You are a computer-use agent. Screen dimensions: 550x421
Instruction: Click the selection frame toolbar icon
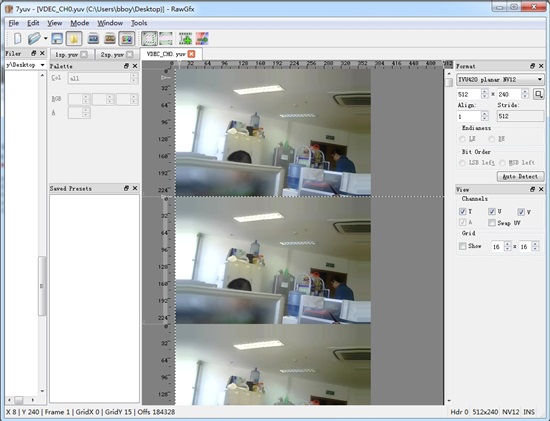(149, 39)
